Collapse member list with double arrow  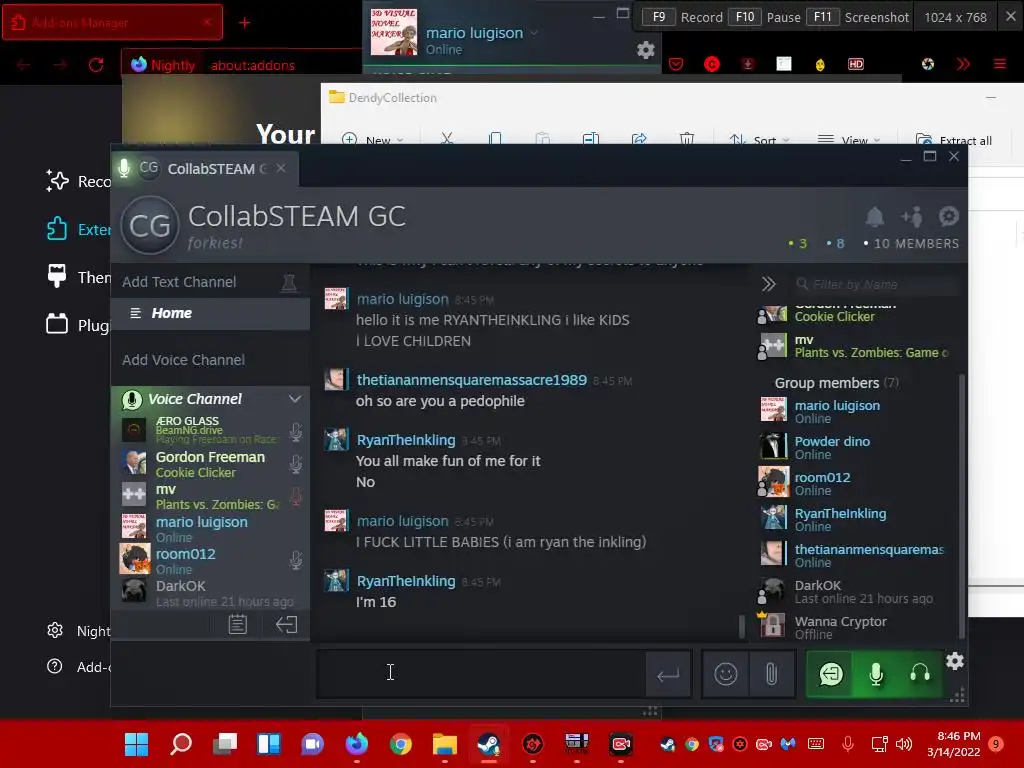(x=769, y=284)
